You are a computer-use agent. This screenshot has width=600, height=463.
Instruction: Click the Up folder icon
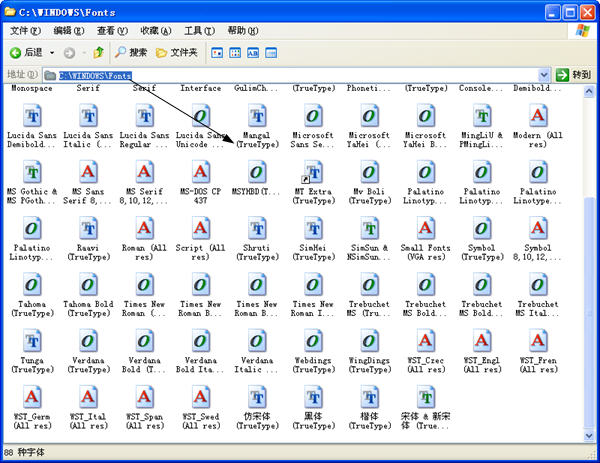point(98,52)
